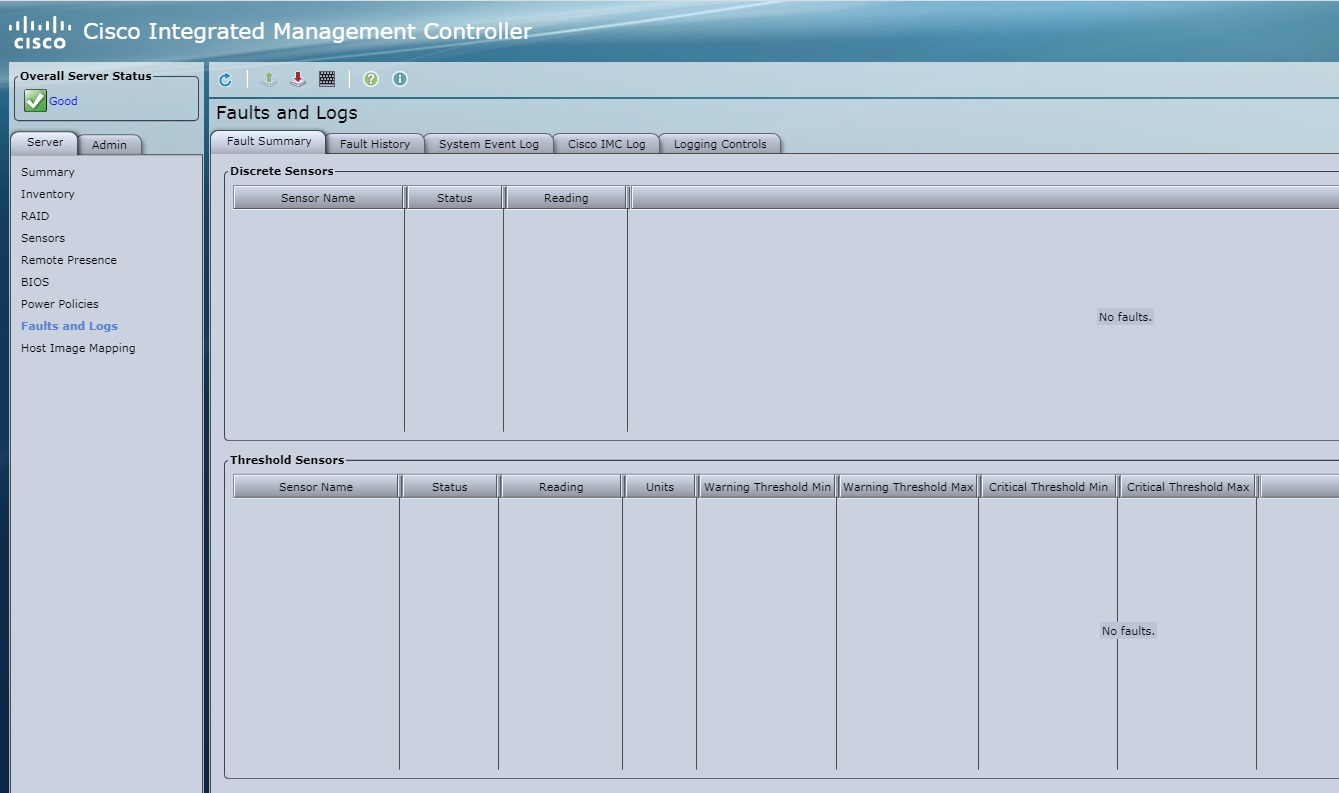Click the Units column header
This screenshot has height=793, width=1339.
click(660, 487)
